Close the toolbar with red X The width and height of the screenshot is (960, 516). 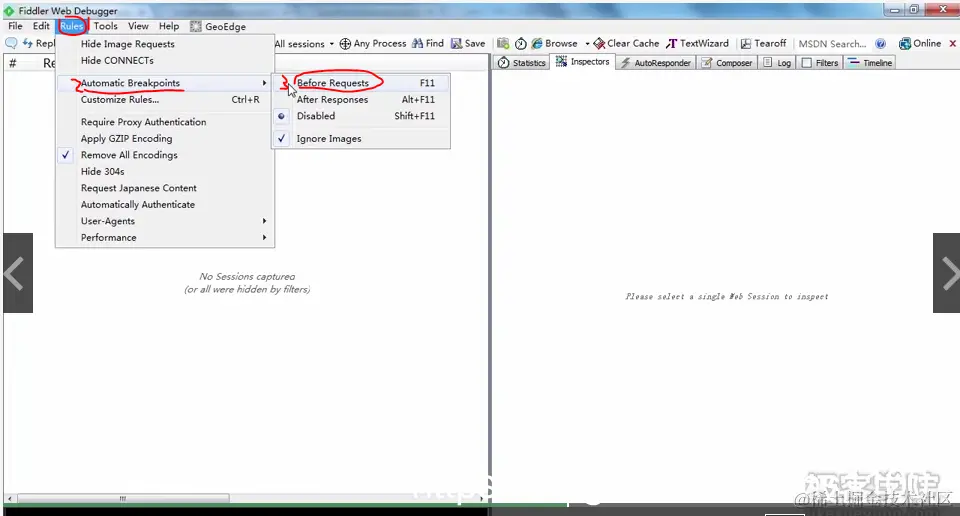[953, 43]
